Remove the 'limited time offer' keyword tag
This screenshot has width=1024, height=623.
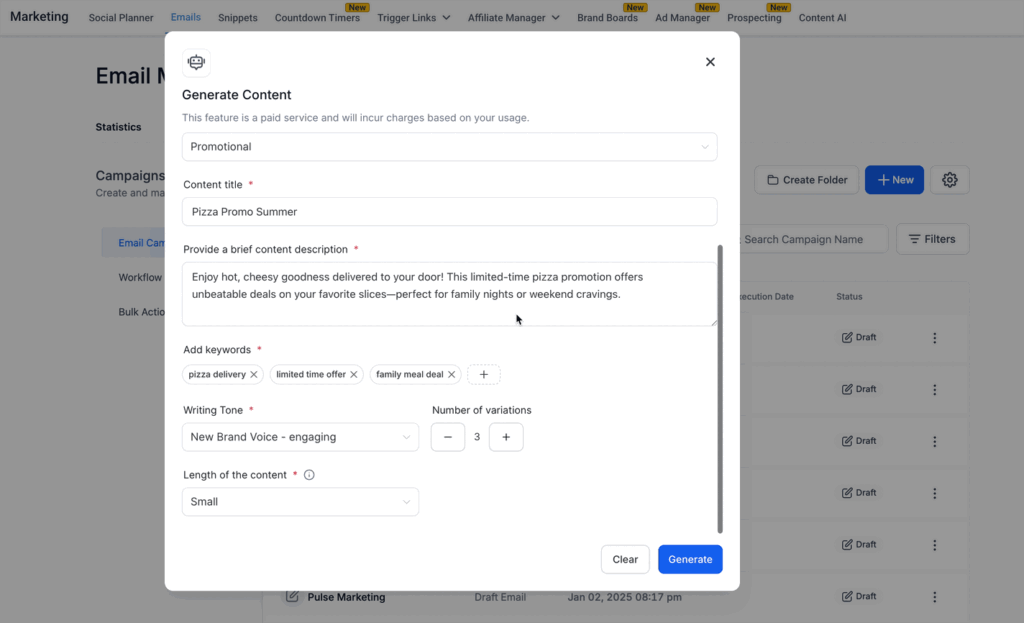click(354, 375)
